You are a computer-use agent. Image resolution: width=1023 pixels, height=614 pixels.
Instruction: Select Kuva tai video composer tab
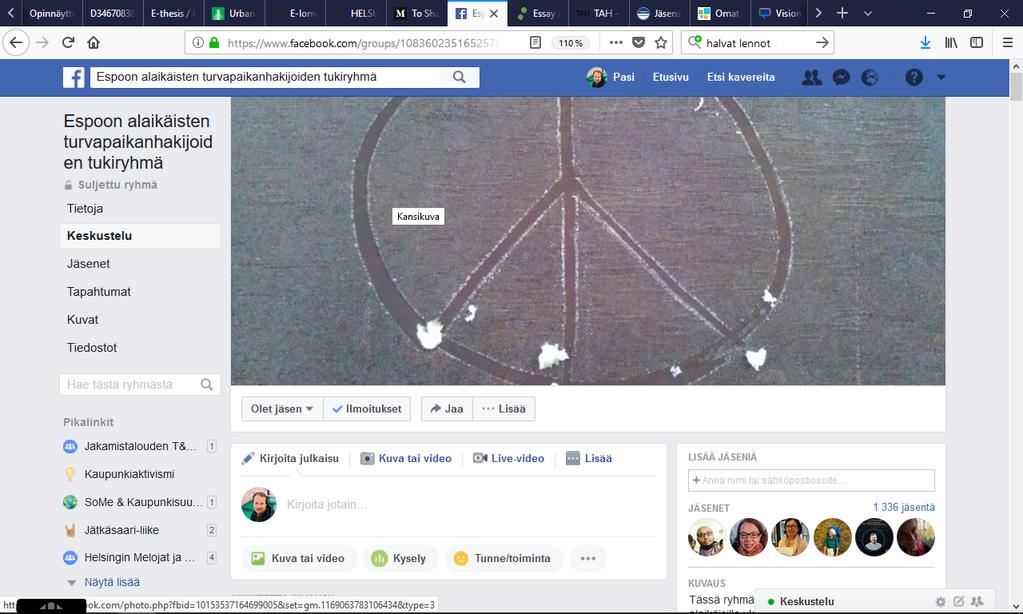tap(406, 459)
